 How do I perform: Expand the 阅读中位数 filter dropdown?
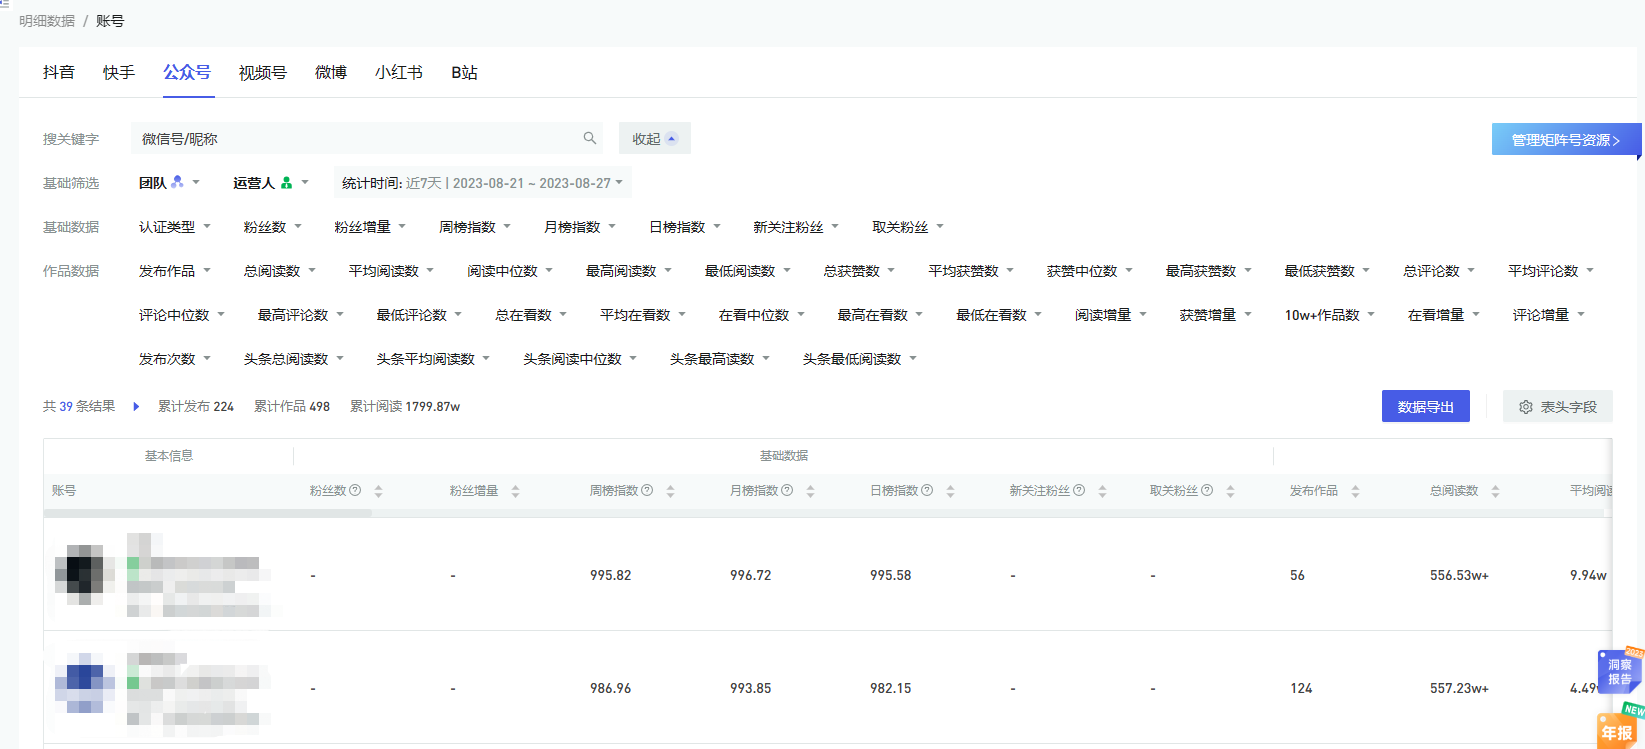click(510, 270)
